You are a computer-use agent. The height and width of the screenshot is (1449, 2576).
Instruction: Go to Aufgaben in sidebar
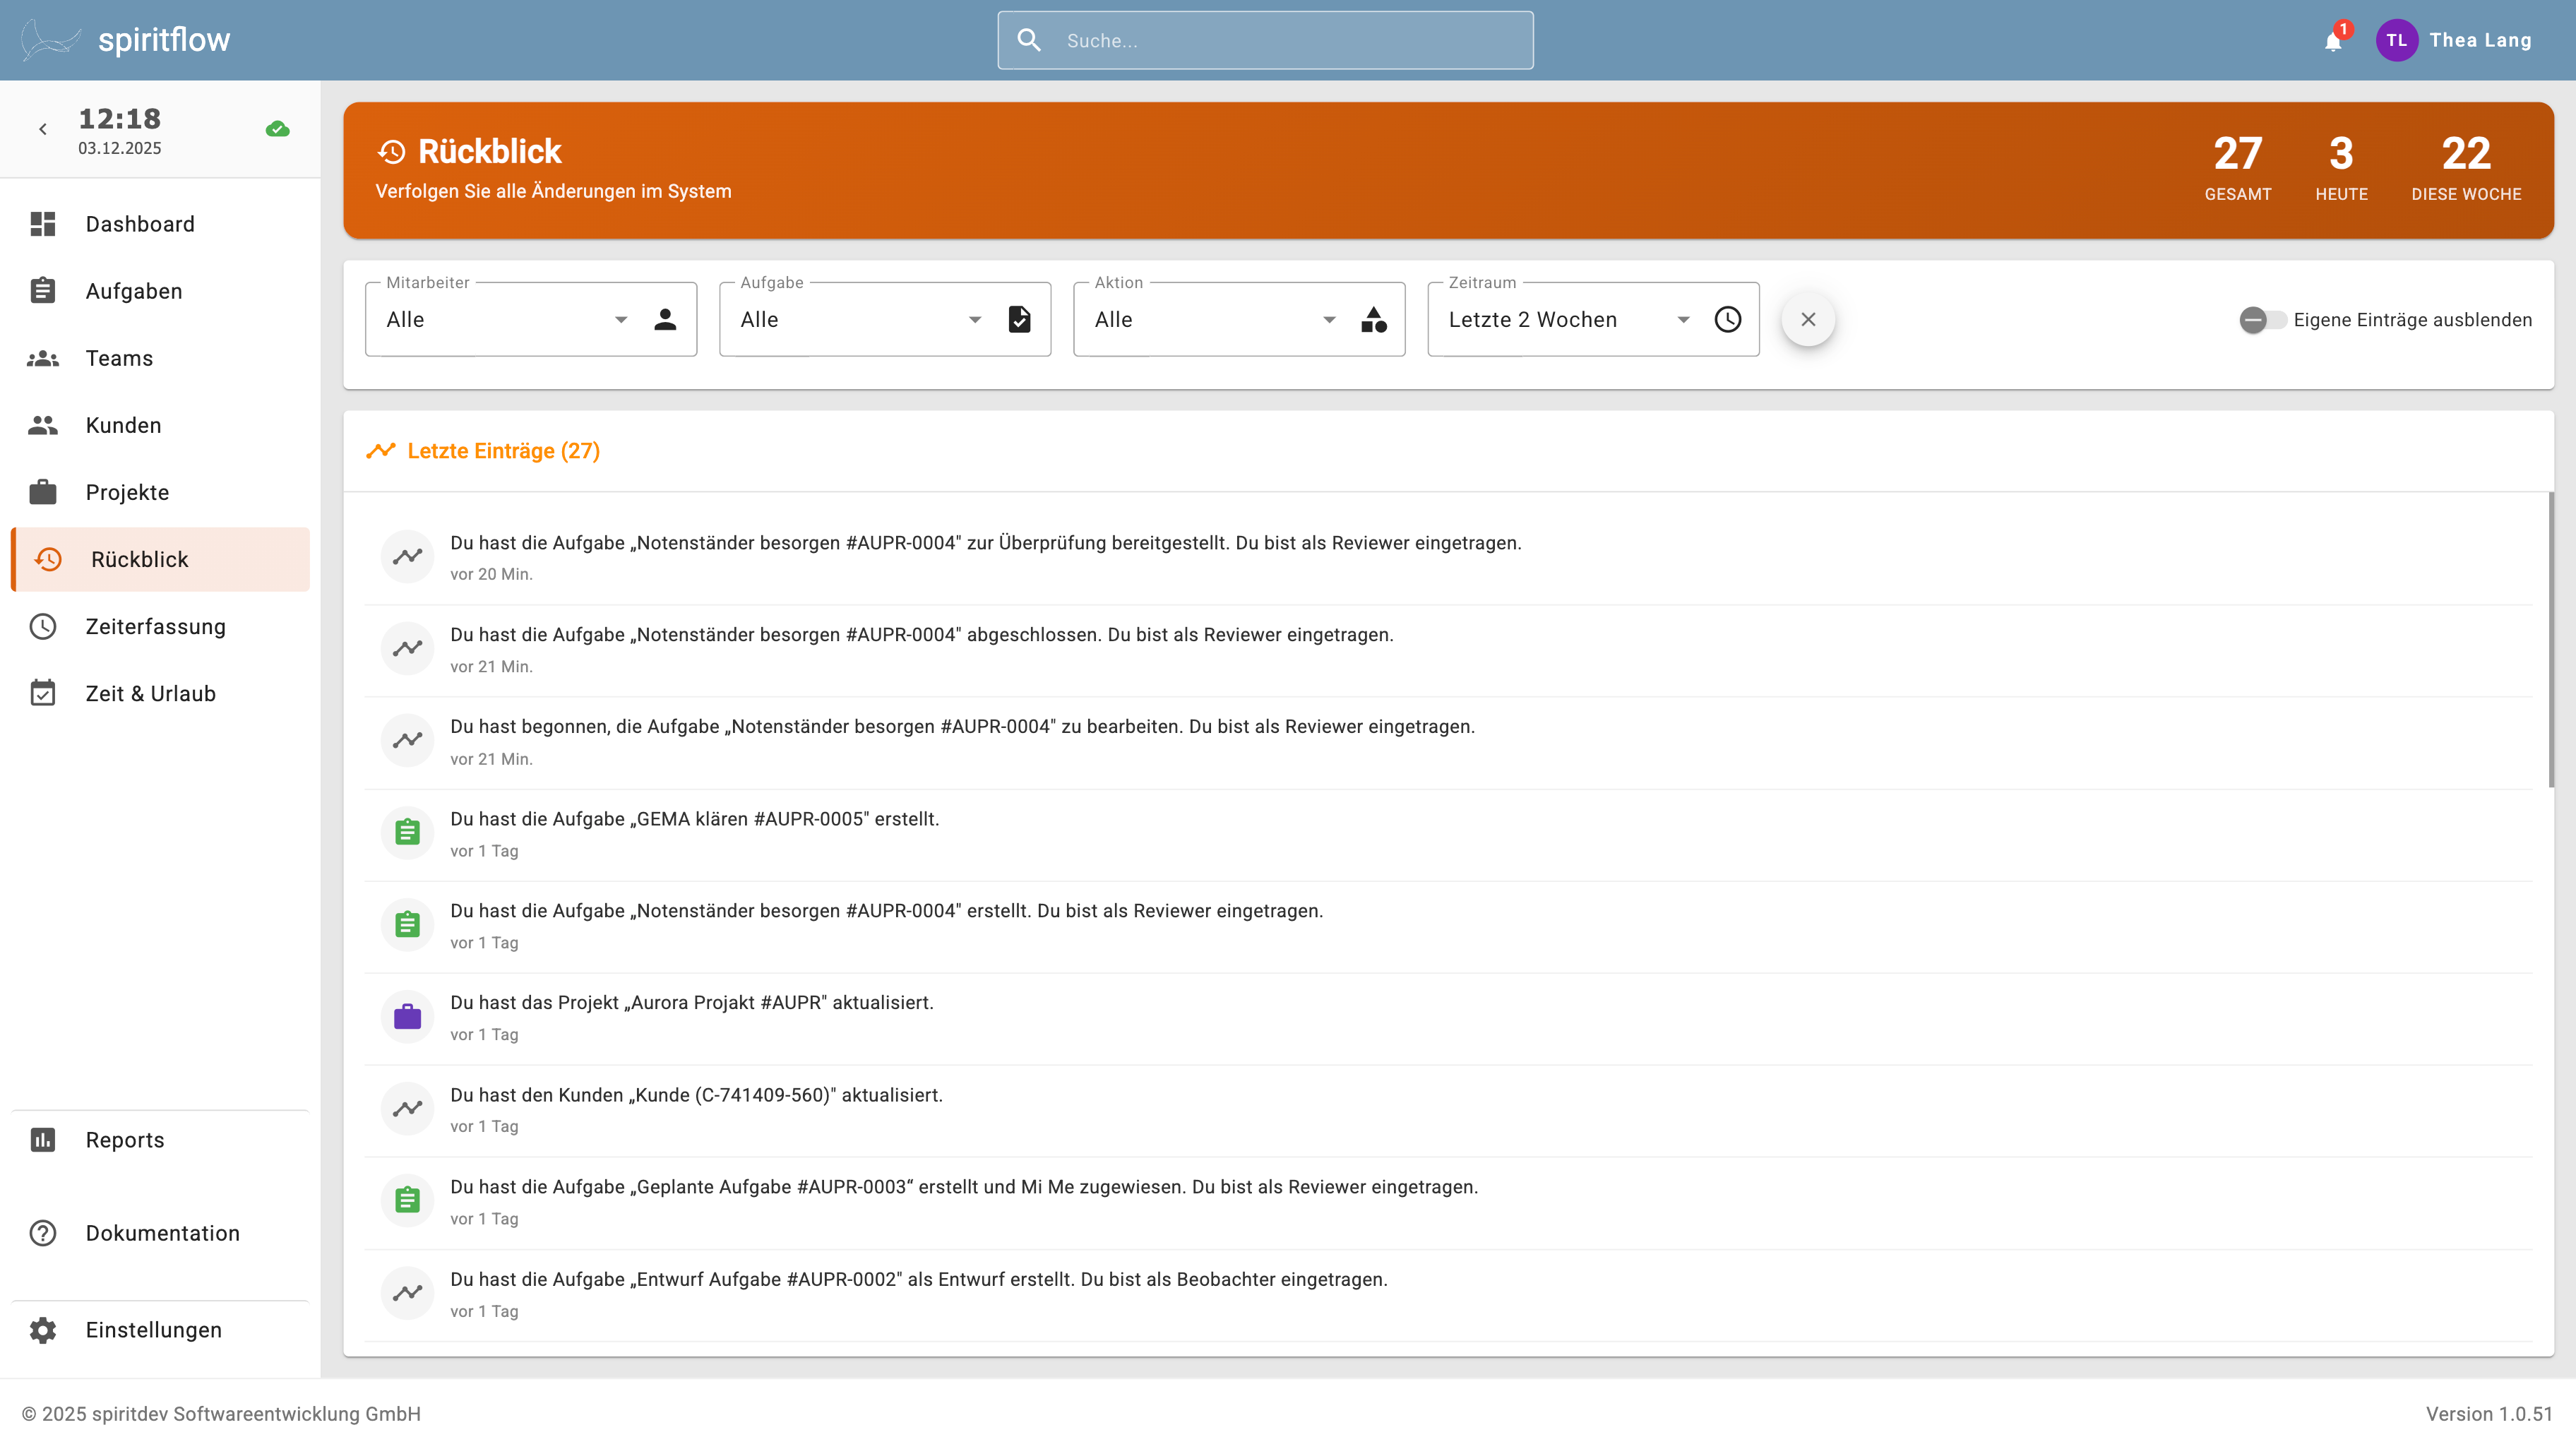pyautogui.click(x=160, y=291)
